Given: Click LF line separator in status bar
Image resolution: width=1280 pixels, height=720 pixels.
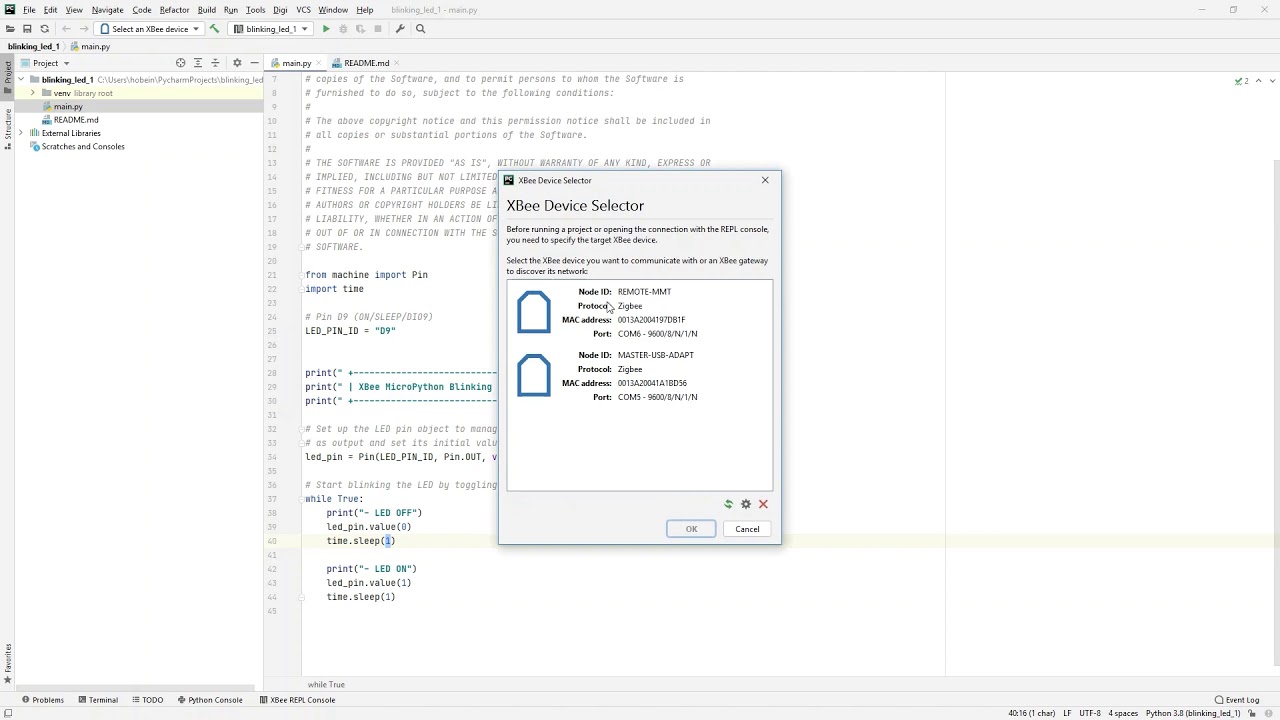Looking at the screenshot, I should pyautogui.click(x=1067, y=714).
